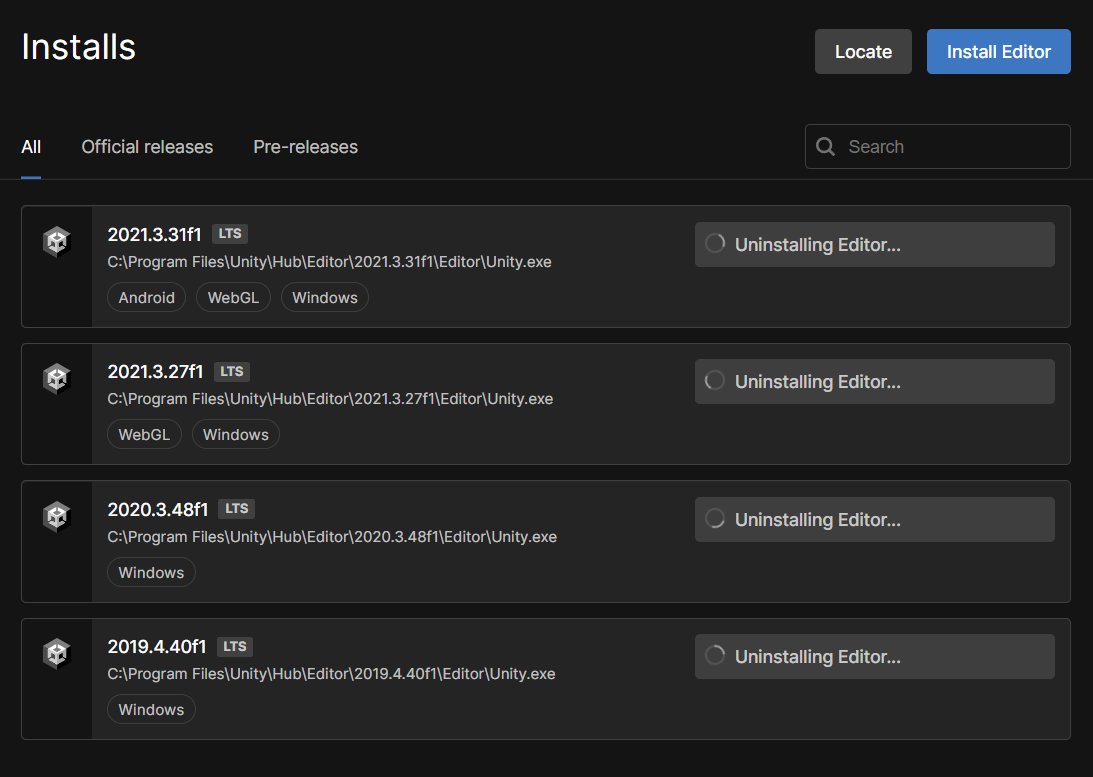Click the version title 2021.3.27f1
The height and width of the screenshot is (777, 1093).
(x=155, y=372)
